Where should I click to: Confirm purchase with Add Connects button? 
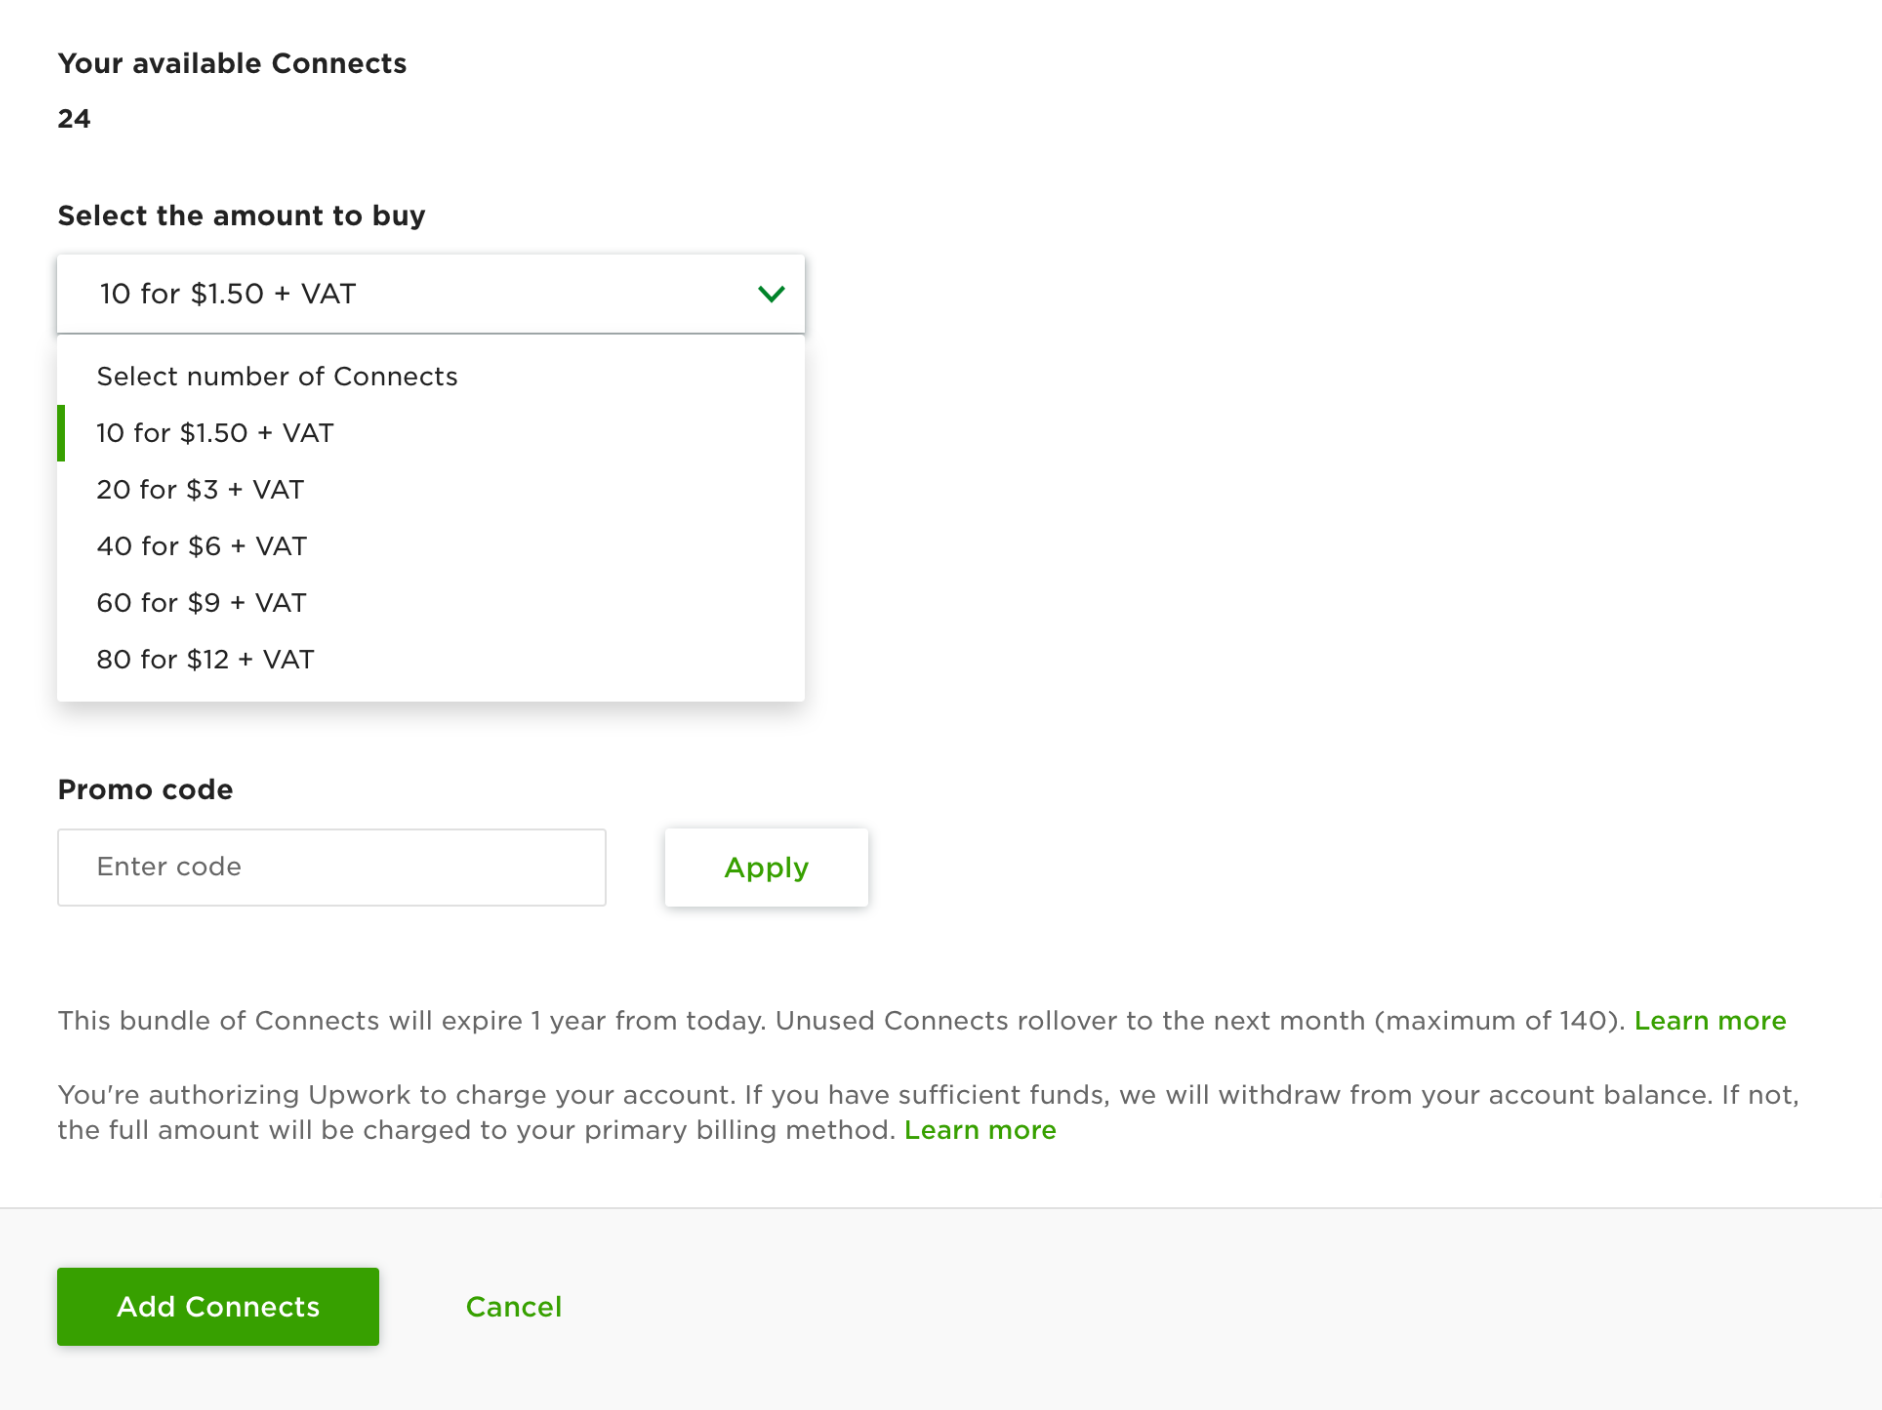click(x=218, y=1307)
